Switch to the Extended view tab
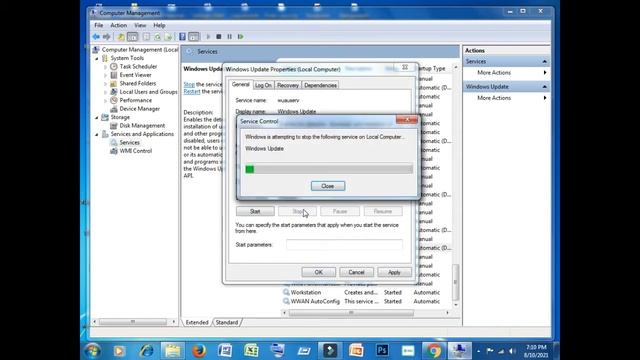 pos(197,322)
